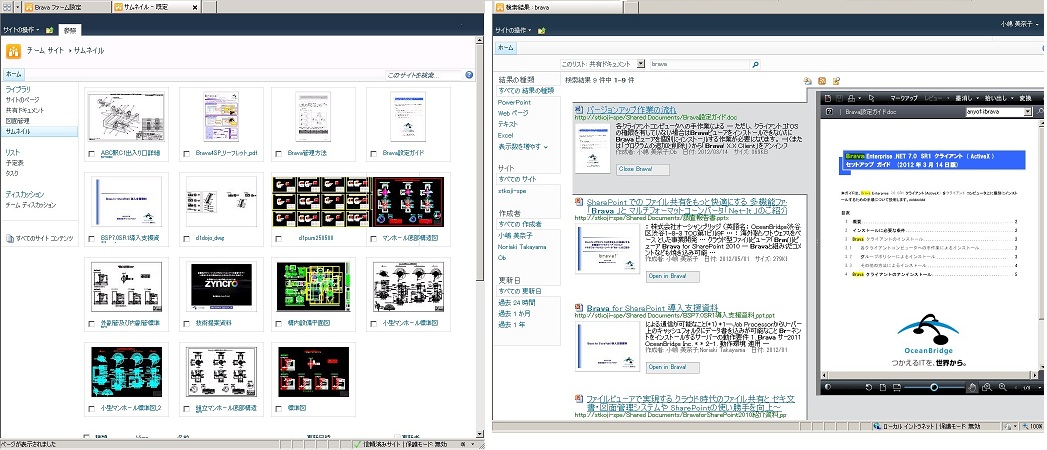Viewport: 1047px width, 450px height.
Task: Click the contrast toggle icon in Brava viewer
Action: click(828, 387)
